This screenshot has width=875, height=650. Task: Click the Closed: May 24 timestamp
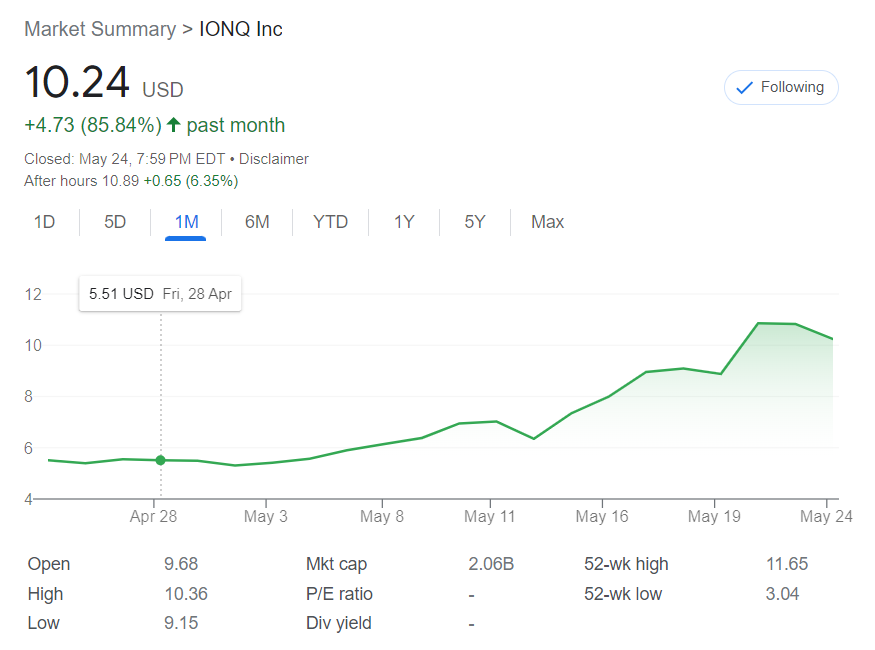click(124, 159)
